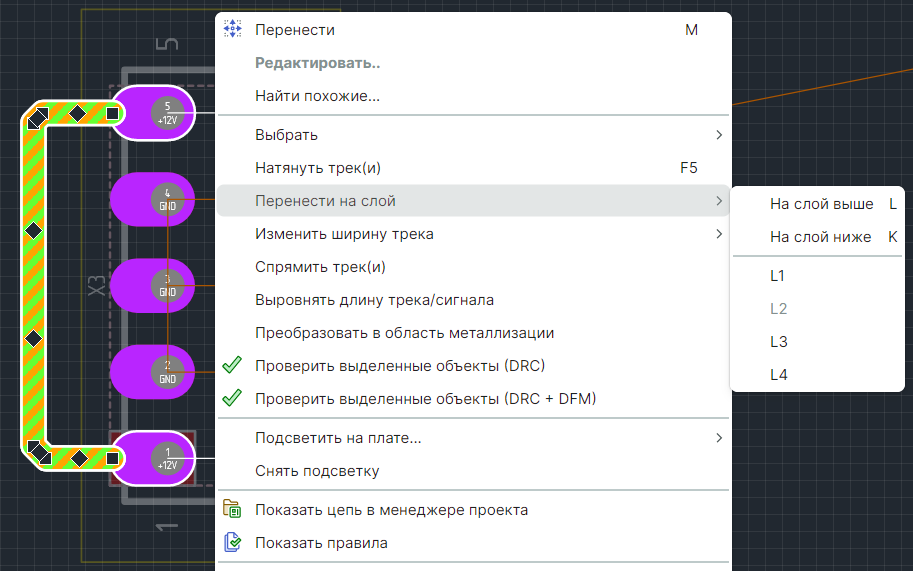Click square track endpoint handle near pad 5
This screenshot has width=913, height=571.
[x=112, y=114]
